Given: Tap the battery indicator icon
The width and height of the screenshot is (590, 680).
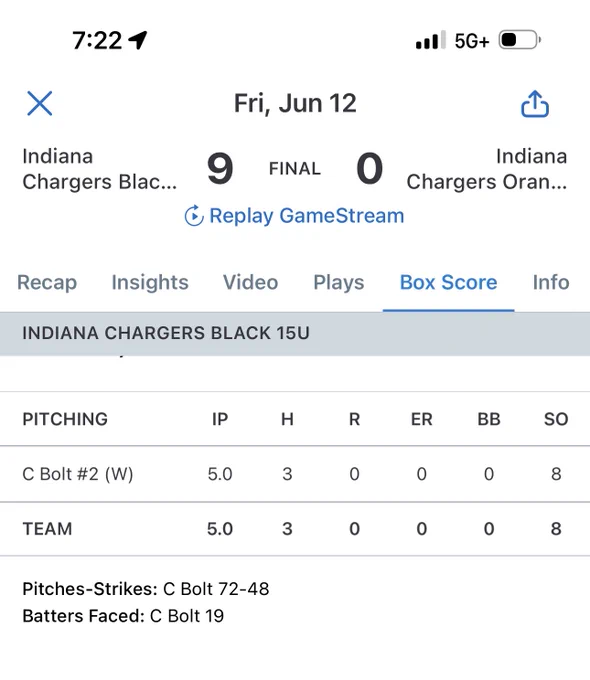Looking at the screenshot, I should point(520,40).
